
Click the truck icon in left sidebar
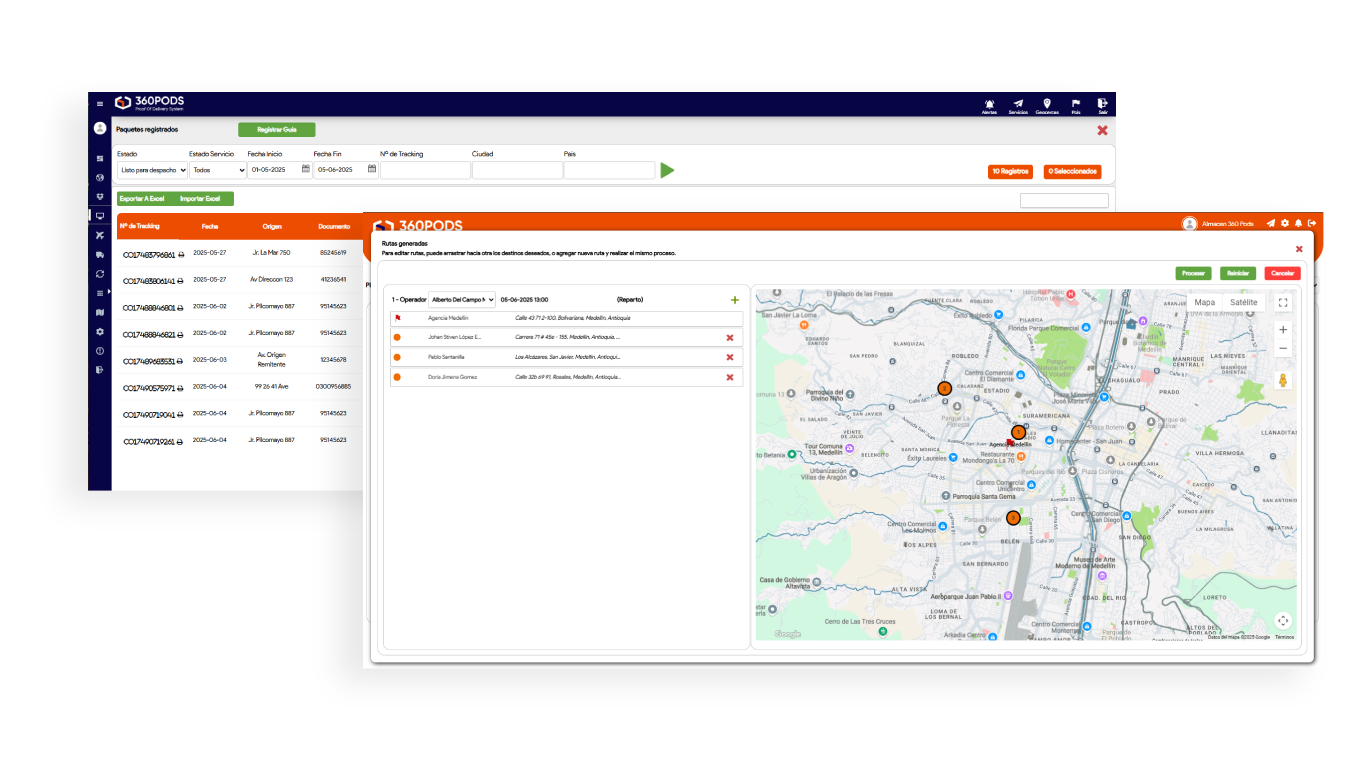tap(100, 255)
